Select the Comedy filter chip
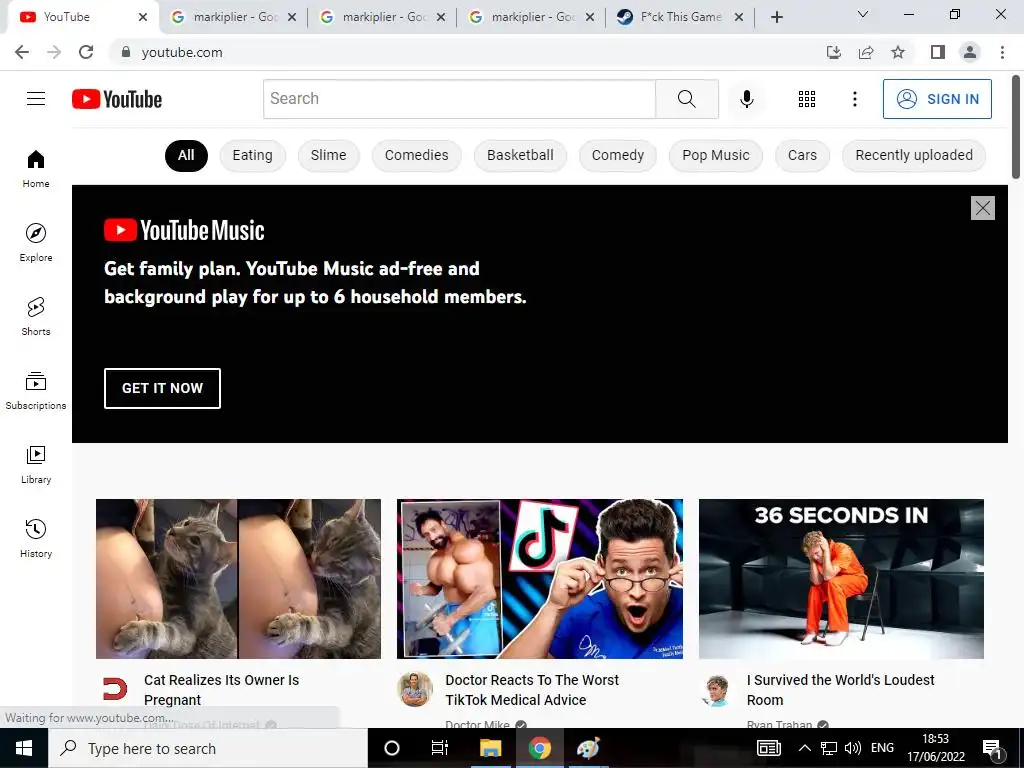This screenshot has height=768, width=1024. [617, 155]
